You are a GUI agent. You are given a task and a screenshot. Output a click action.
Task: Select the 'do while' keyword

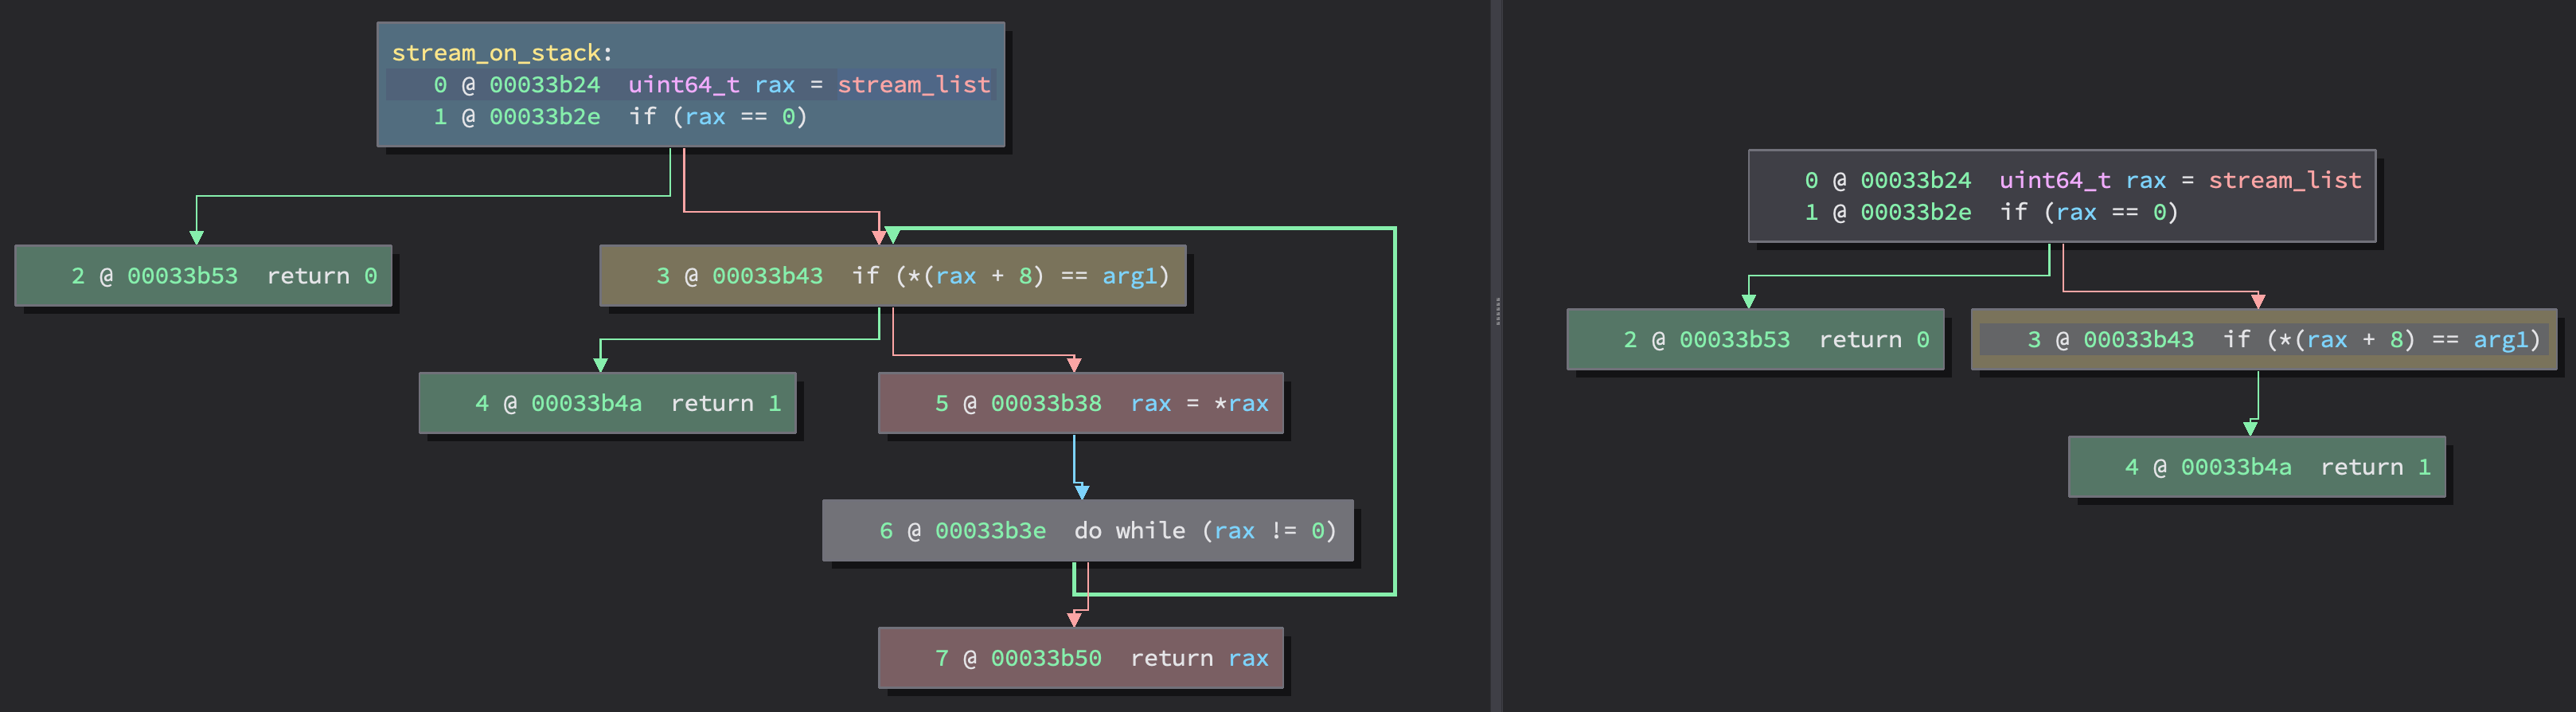(1130, 531)
